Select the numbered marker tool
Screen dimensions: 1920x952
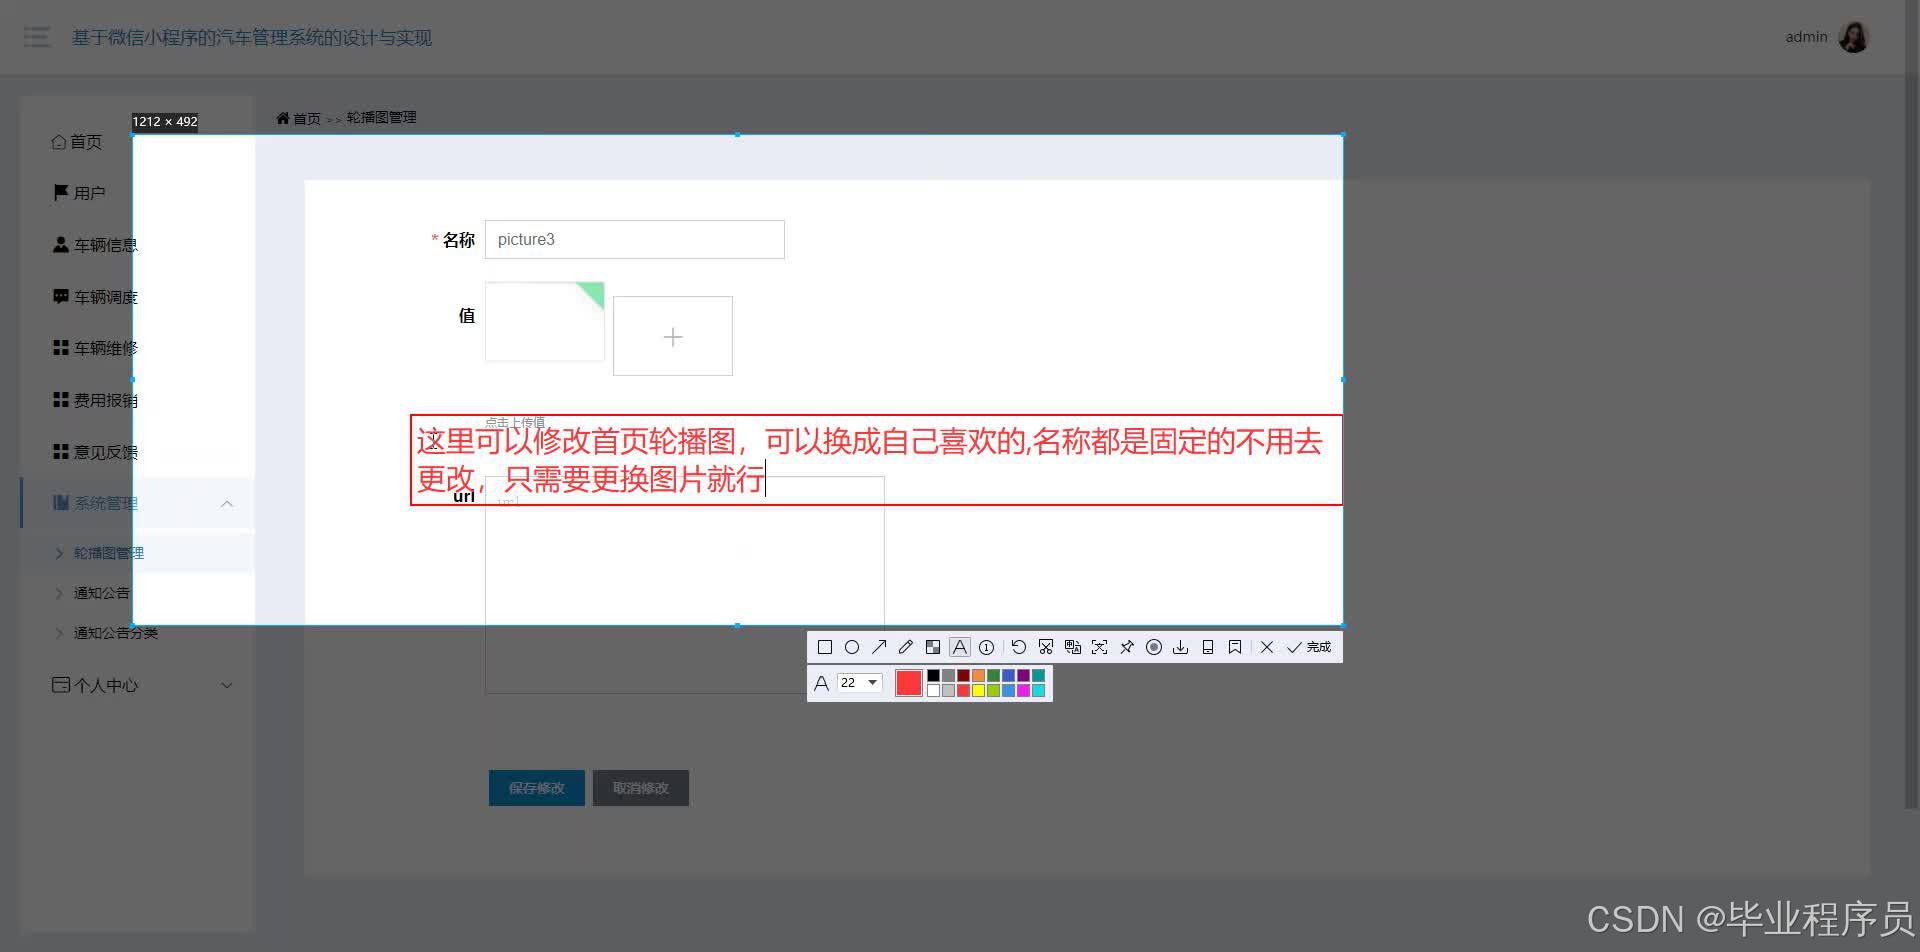click(986, 647)
